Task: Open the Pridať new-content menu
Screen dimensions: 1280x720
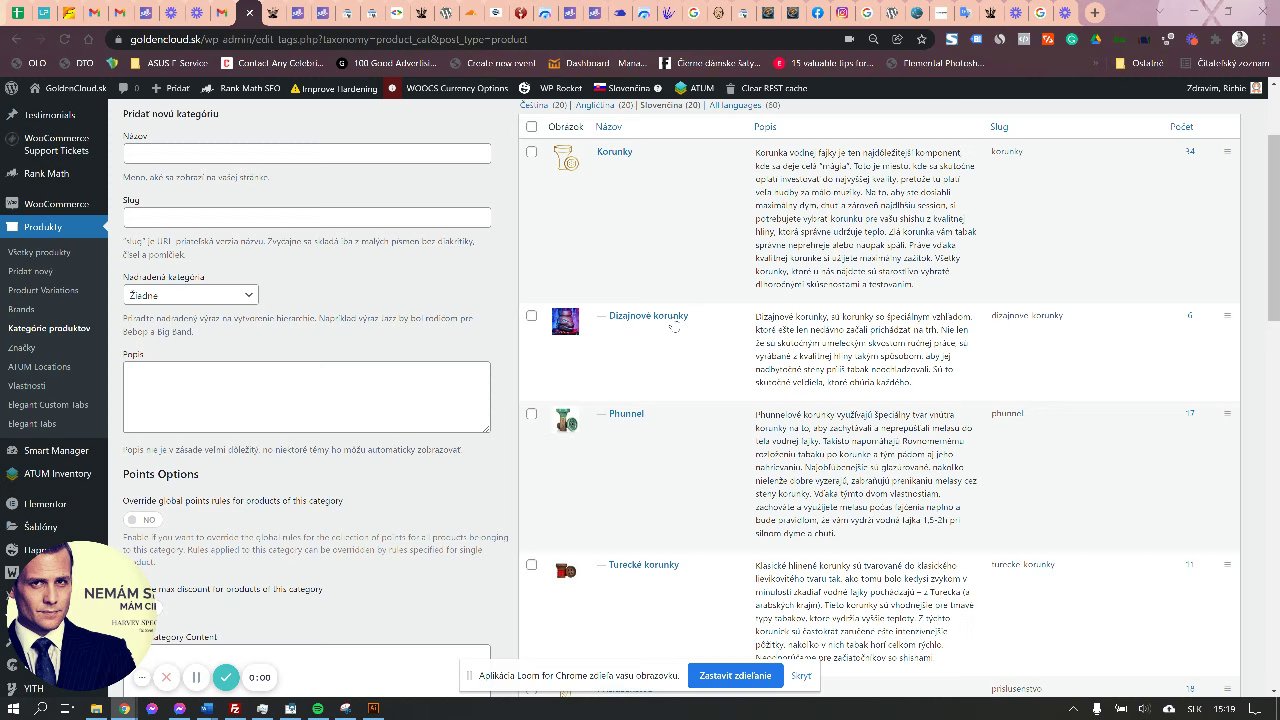Action: pyautogui.click(x=170, y=88)
